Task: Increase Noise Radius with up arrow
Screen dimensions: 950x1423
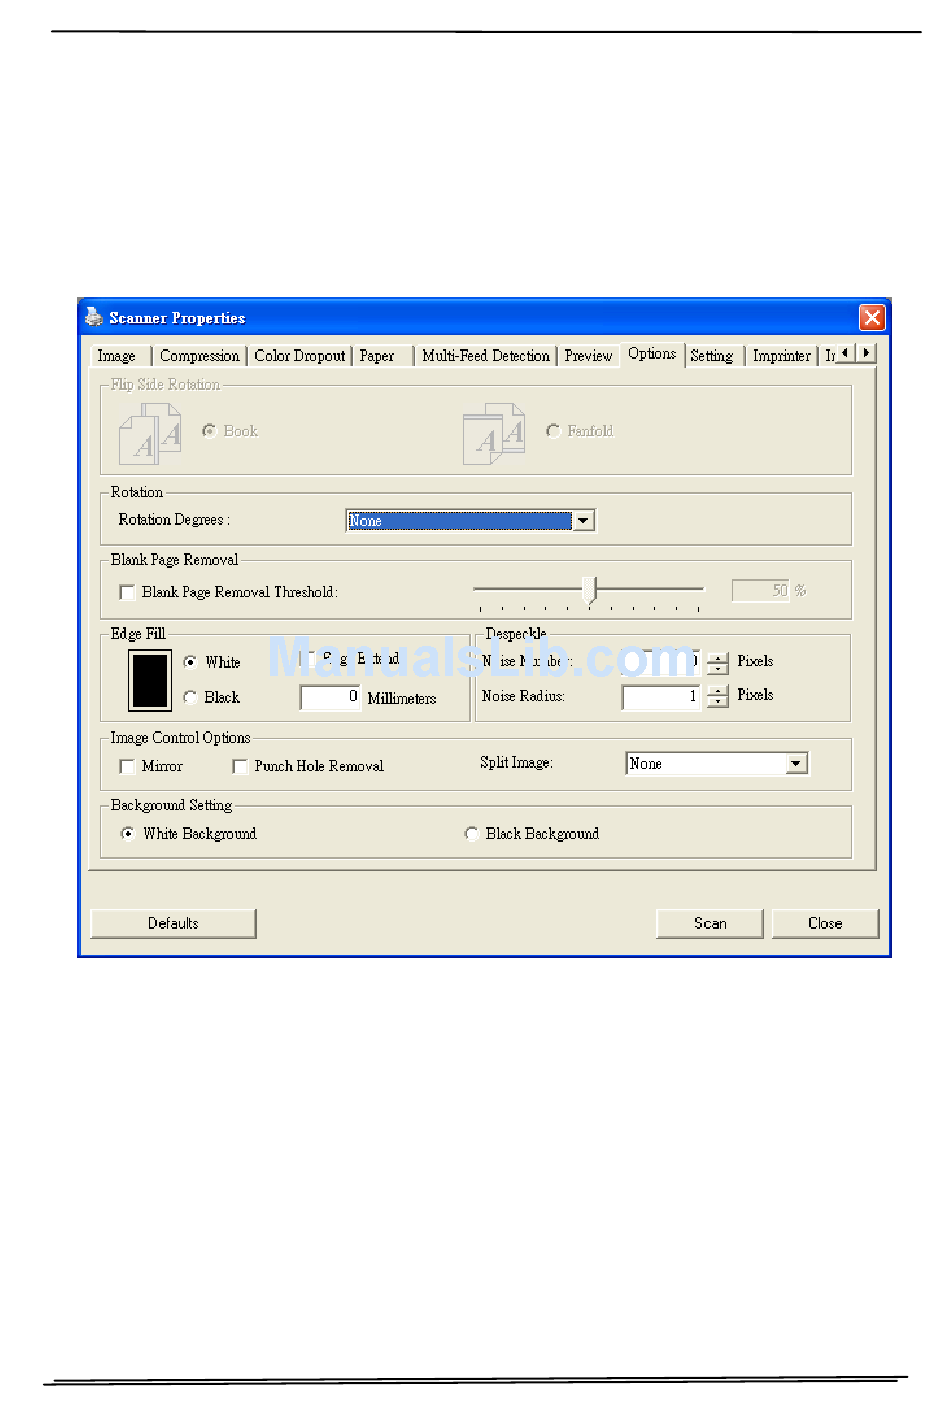Action: point(718,690)
